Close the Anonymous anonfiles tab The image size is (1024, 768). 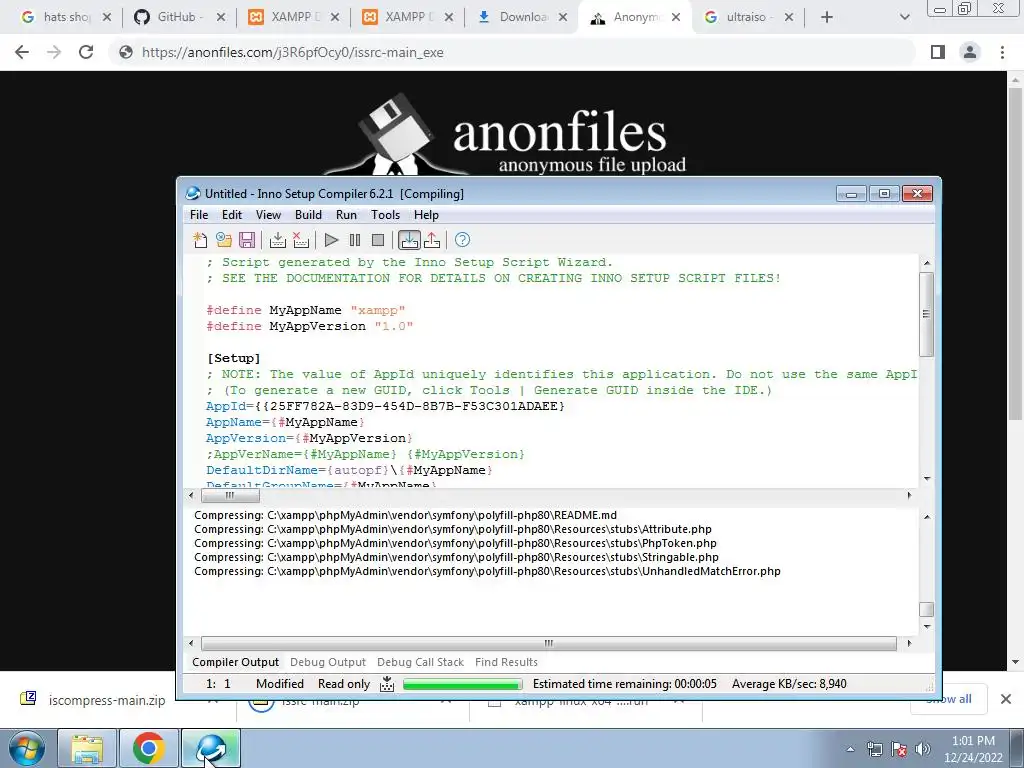pos(676,18)
